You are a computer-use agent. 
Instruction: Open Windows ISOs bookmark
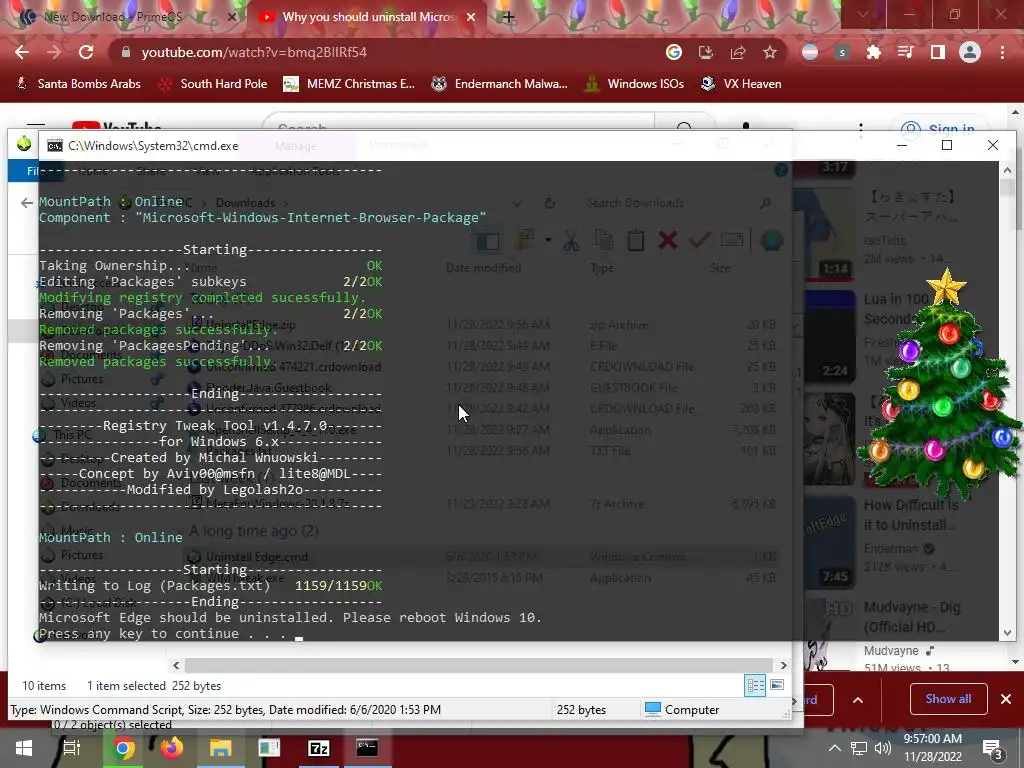tap(635, 84)
